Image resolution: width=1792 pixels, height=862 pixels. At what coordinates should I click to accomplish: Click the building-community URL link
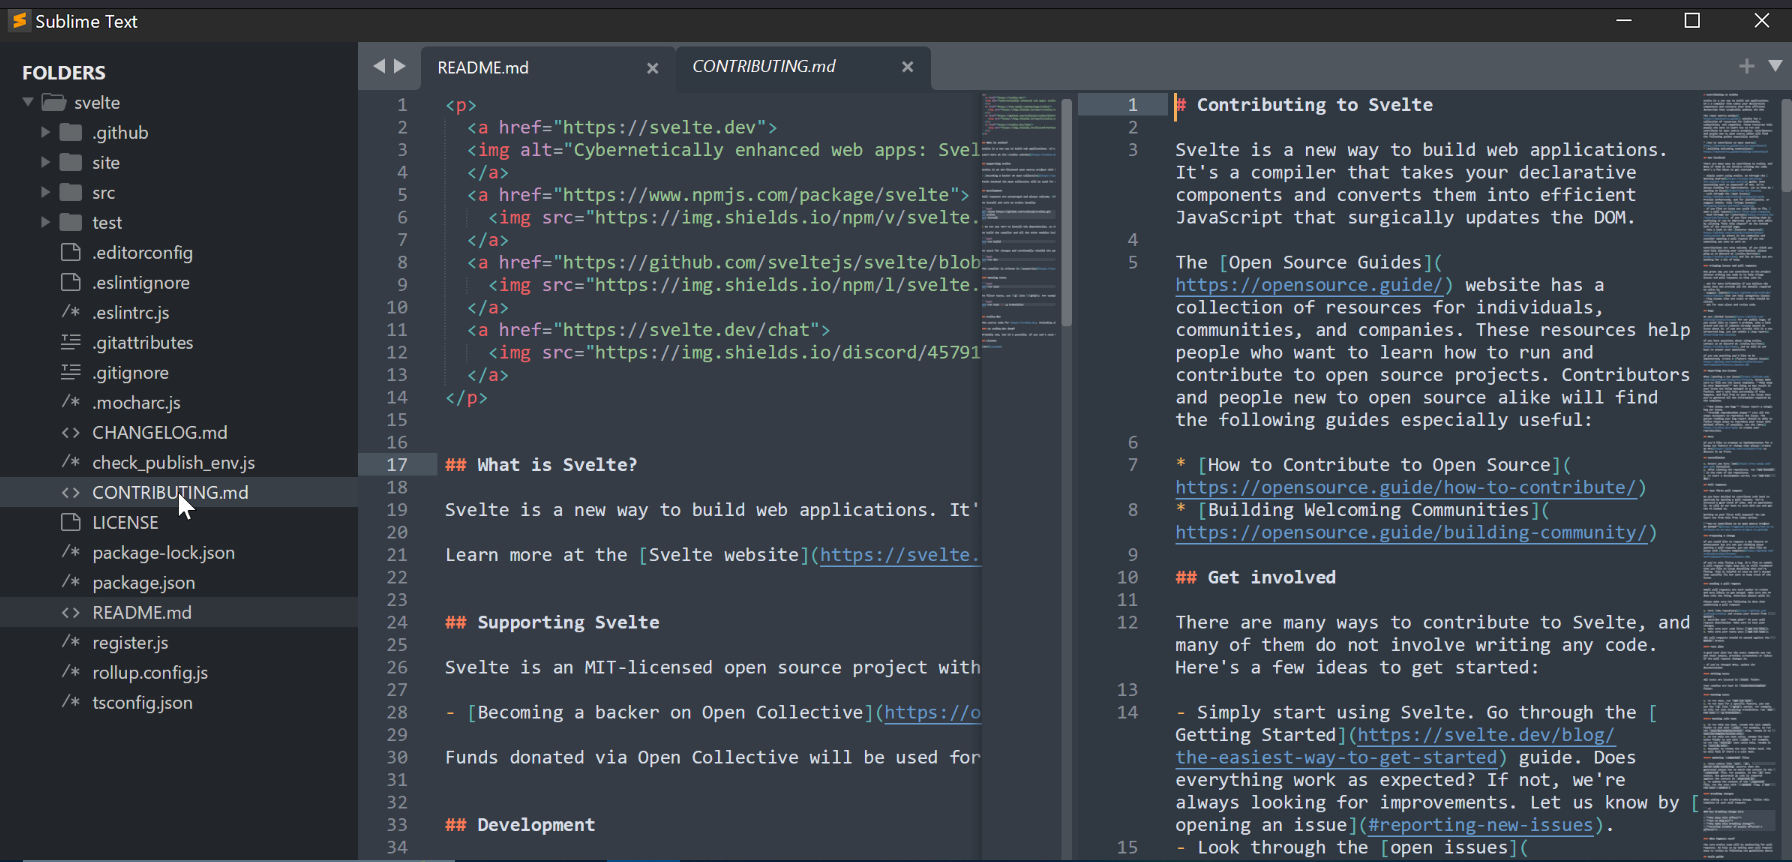[x=1411, y=532]
